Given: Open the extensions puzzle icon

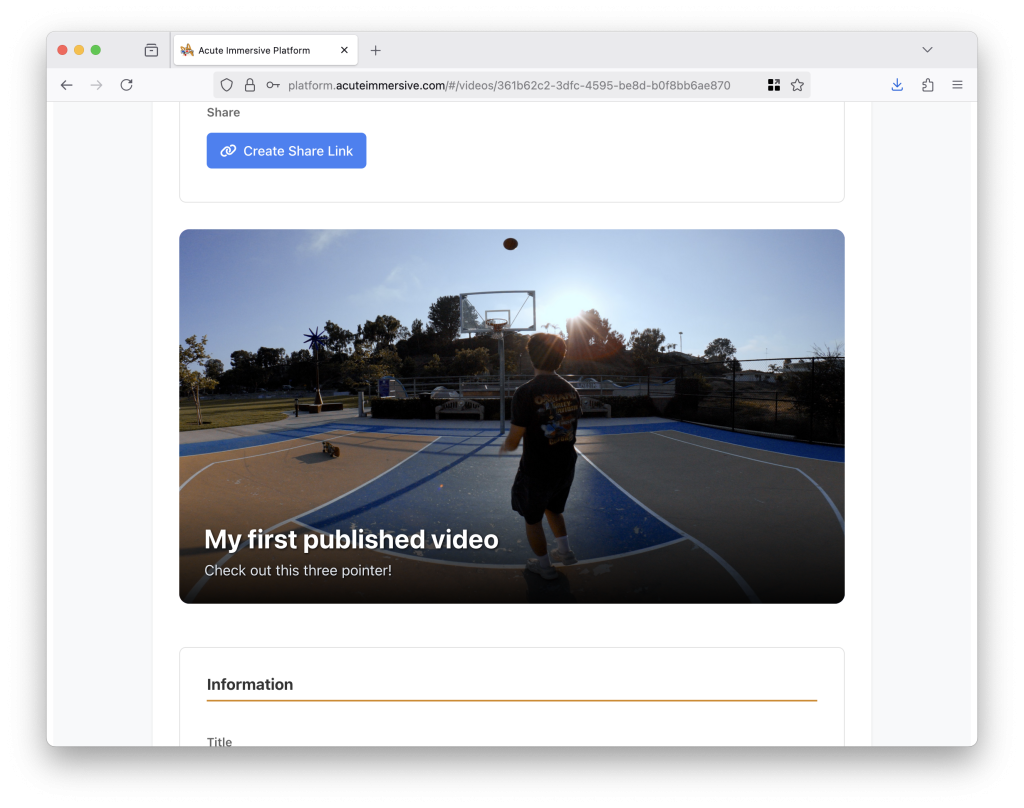Looking at the screenshot, I should (x=927, y=85).
